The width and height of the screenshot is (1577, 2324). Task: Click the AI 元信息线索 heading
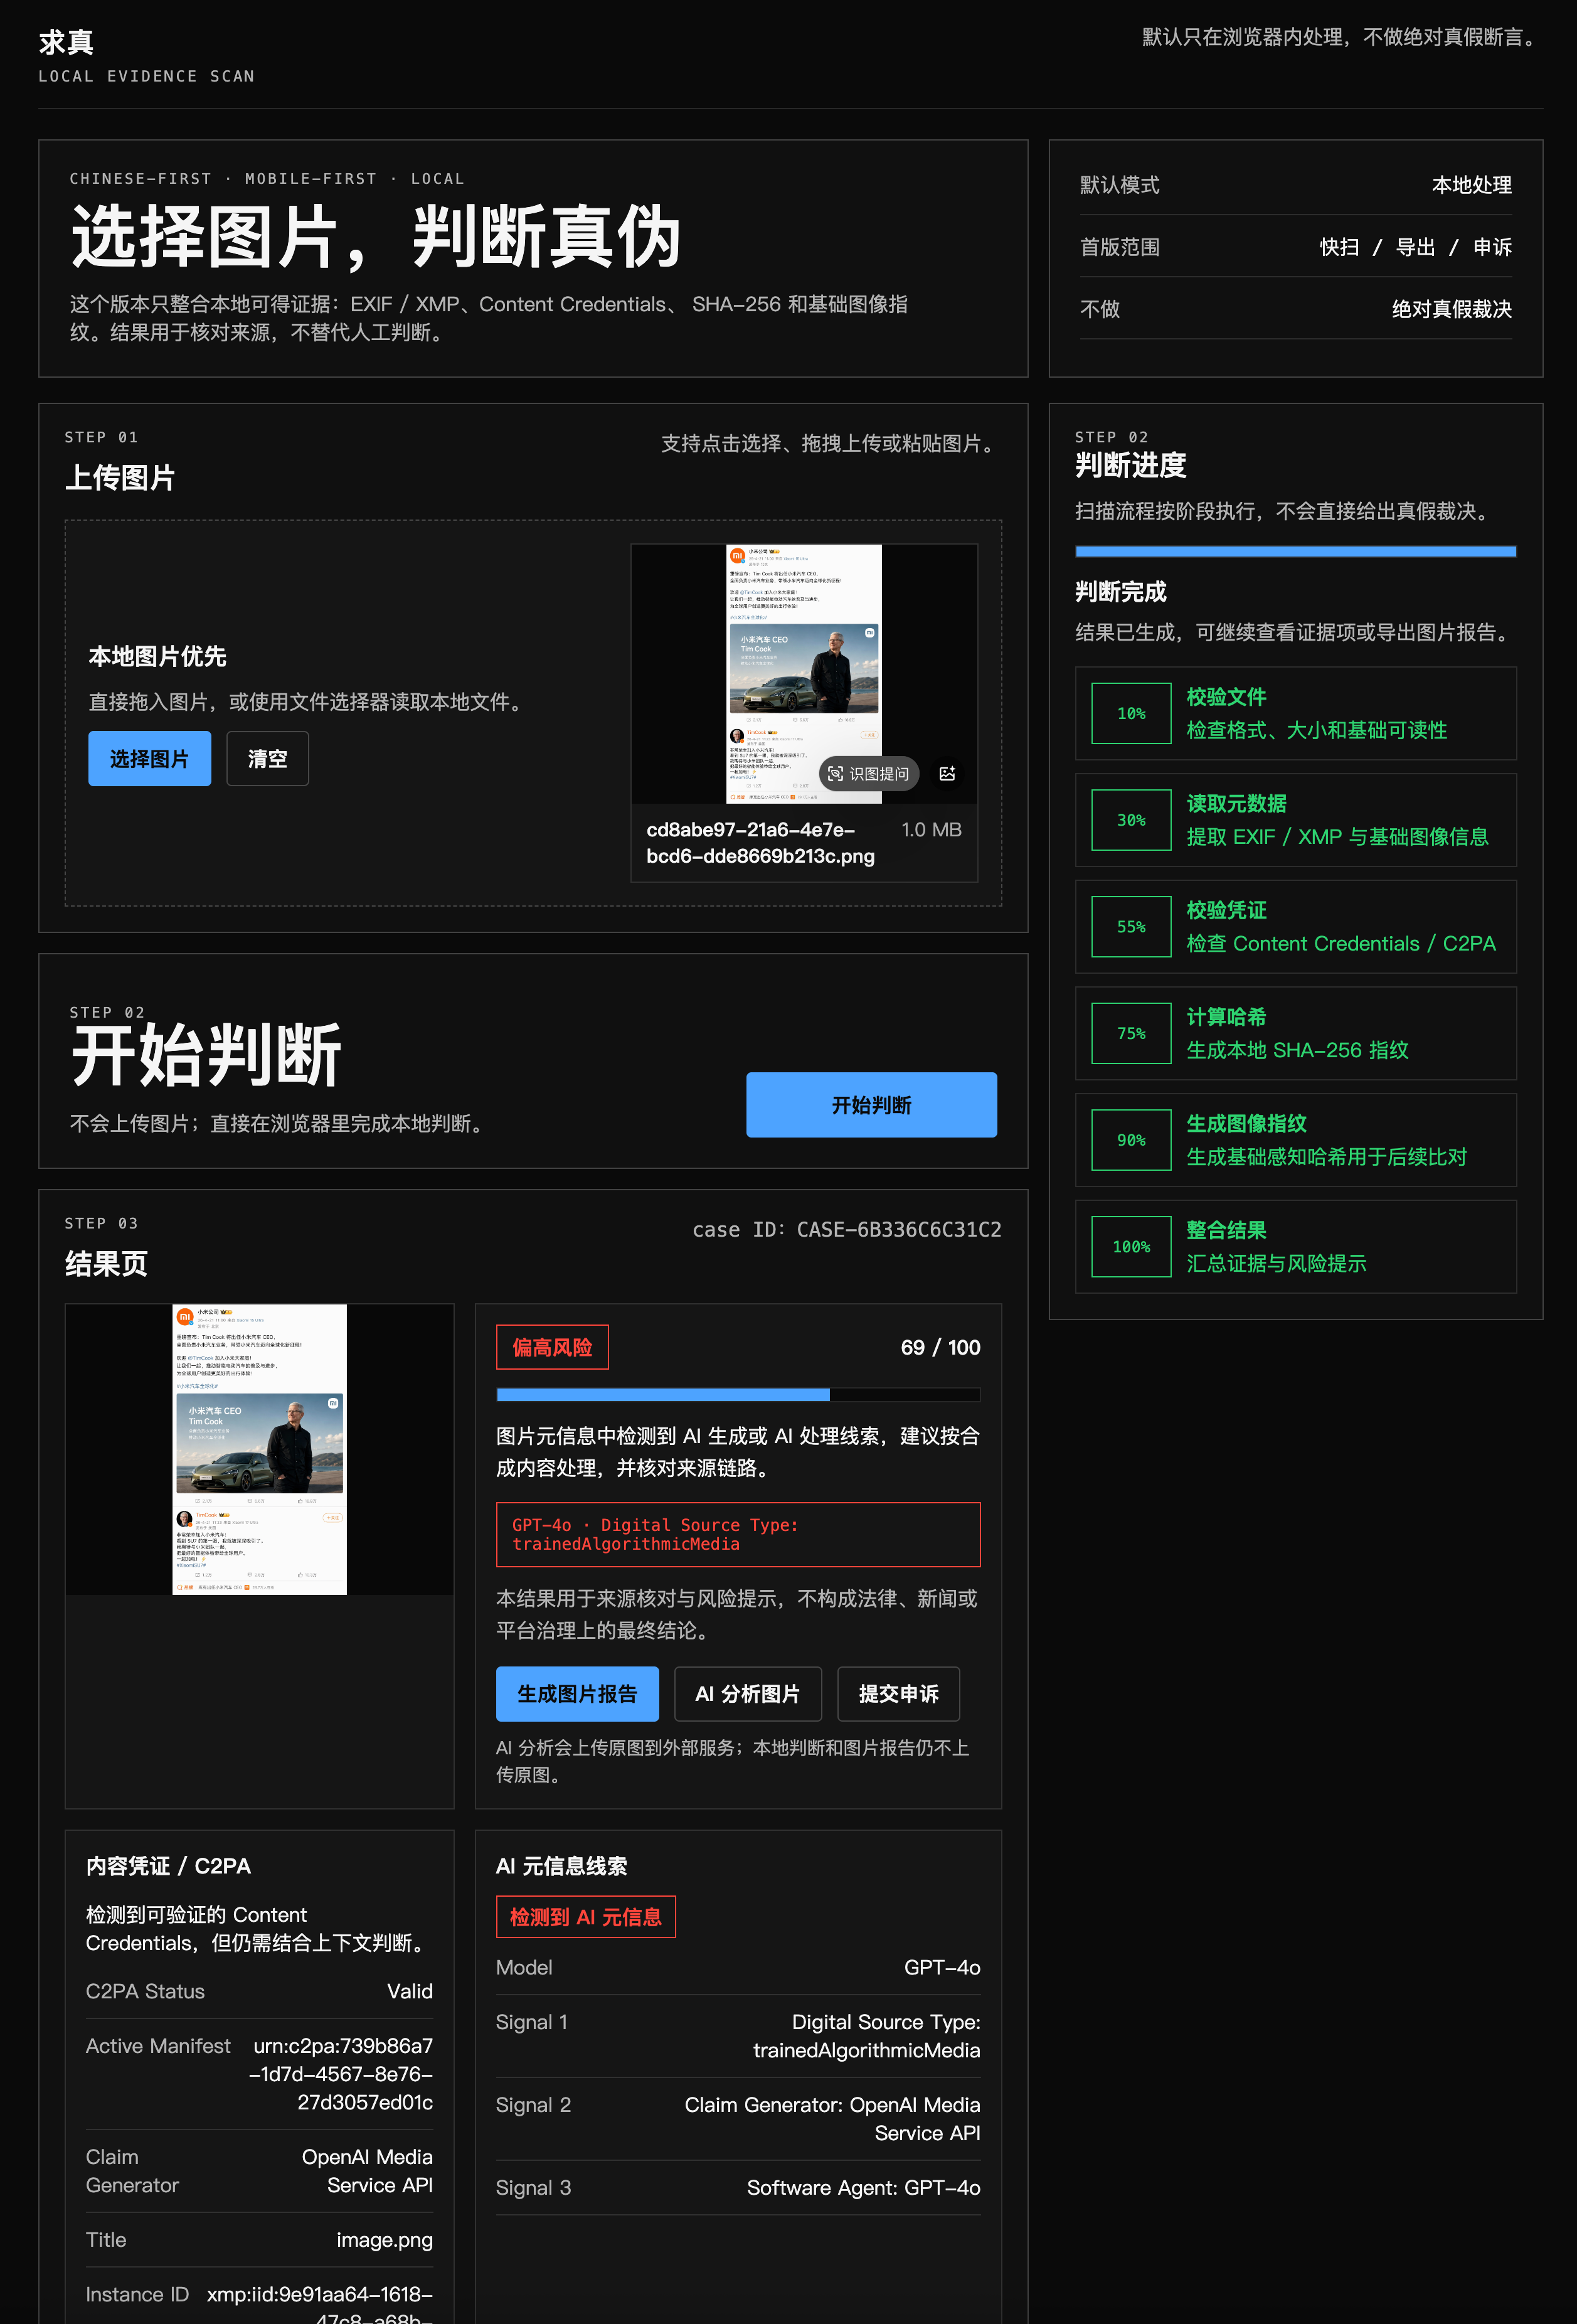click(x=561, y=1866)
